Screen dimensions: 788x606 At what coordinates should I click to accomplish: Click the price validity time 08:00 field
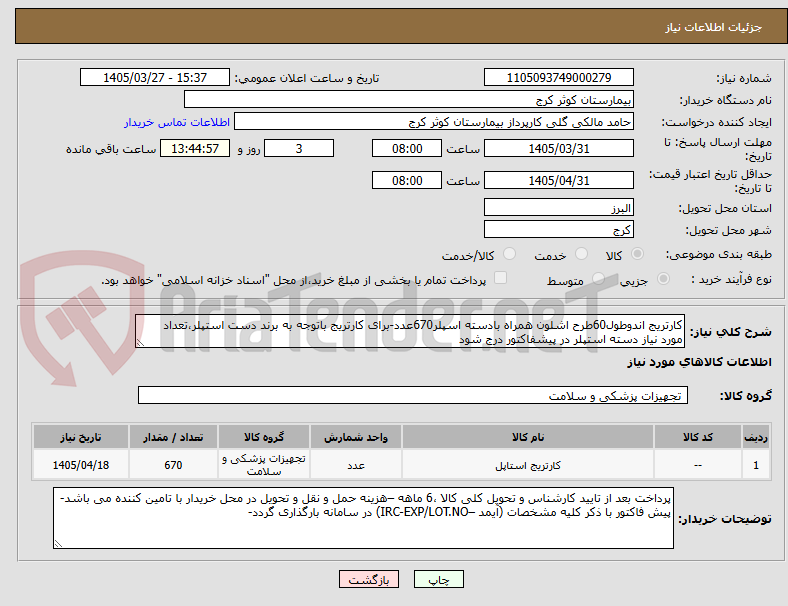click(407, 180)
